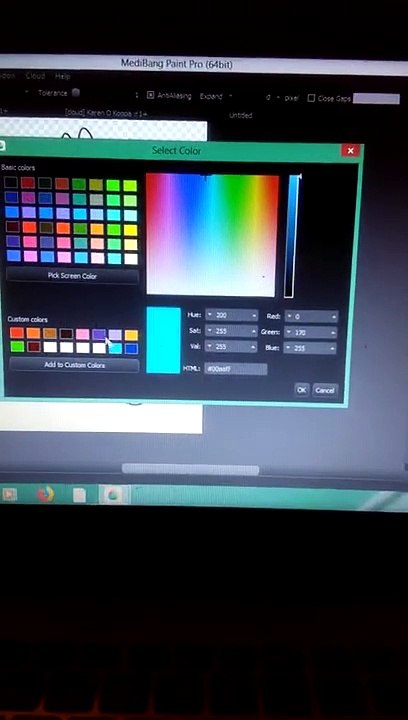
Task: Click the HTML color code field
Action: pos(235,369)
